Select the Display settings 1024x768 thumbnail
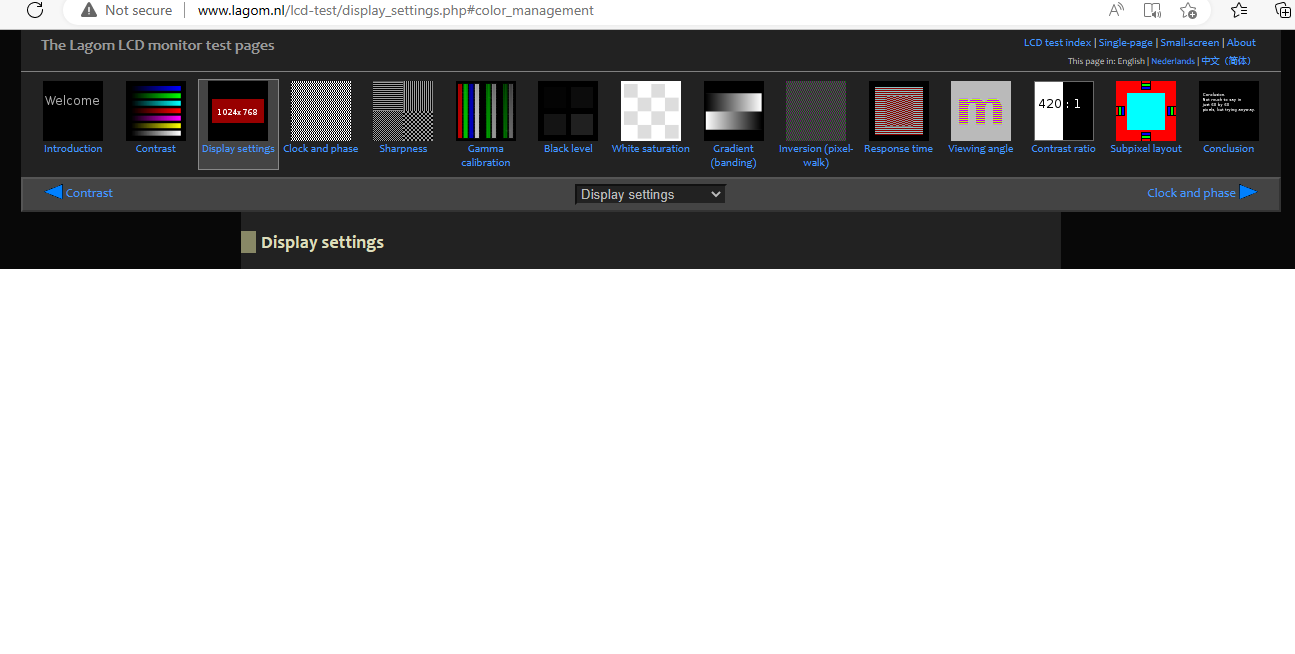The height and width of the screenshot is (654, 1295). (x=238, y=111)
